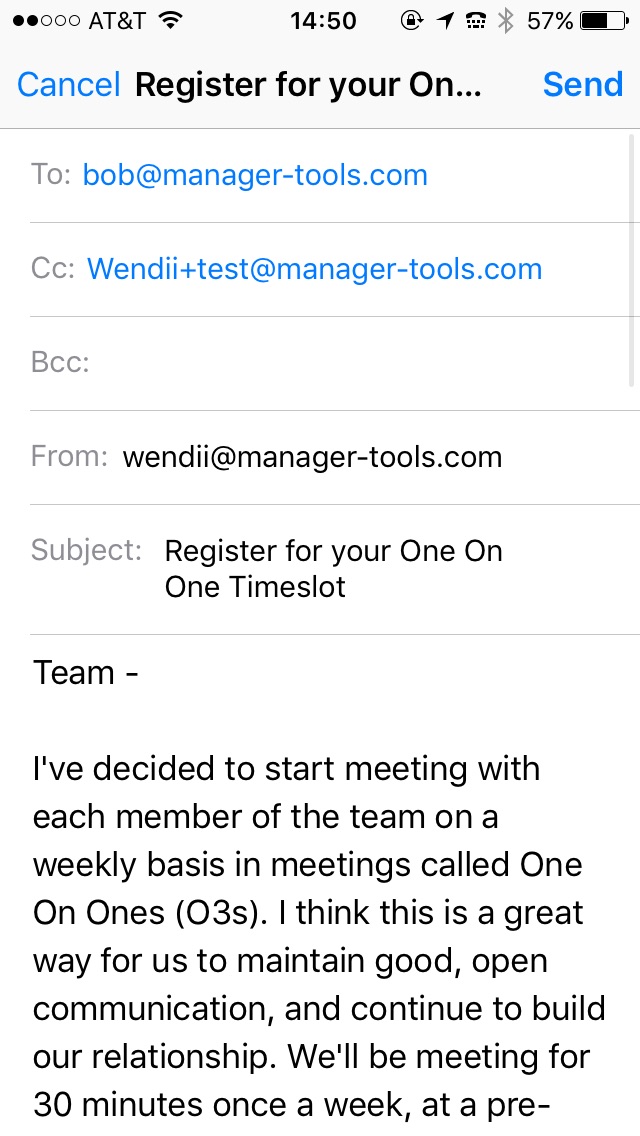Tap the Bluetooth status icon
The image size is (640, 1136).
tap(506, 20)
